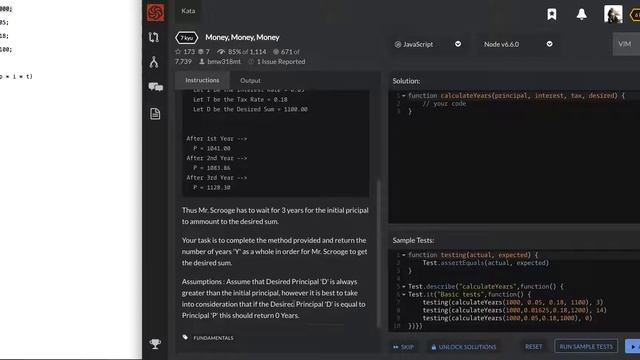
Task: Open the training icon in sidebar
Action: [154, 38]
